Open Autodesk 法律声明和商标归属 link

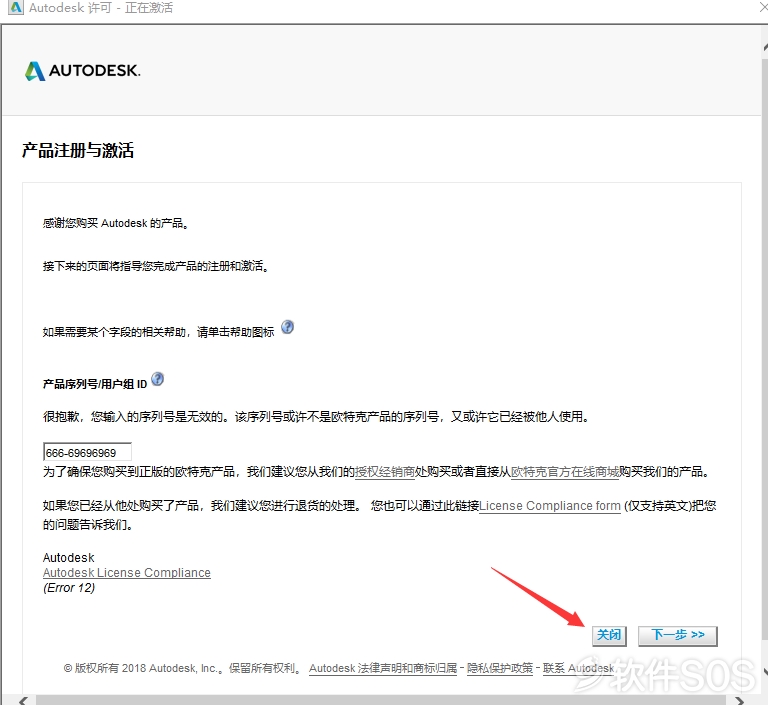383,668
